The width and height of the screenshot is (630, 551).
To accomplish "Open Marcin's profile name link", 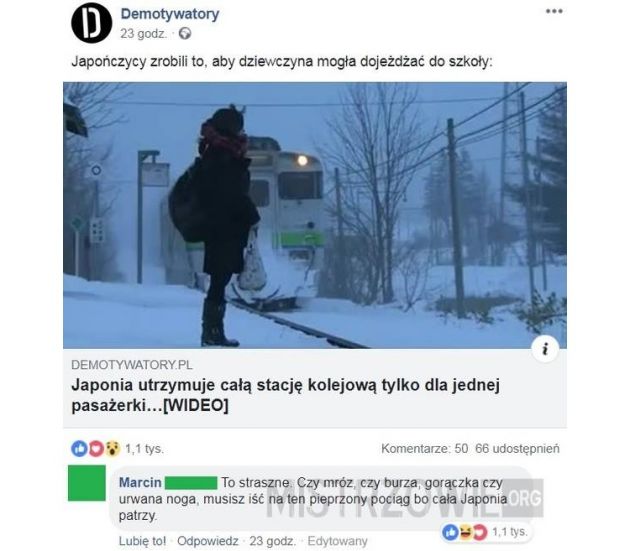I will (140, 482).
